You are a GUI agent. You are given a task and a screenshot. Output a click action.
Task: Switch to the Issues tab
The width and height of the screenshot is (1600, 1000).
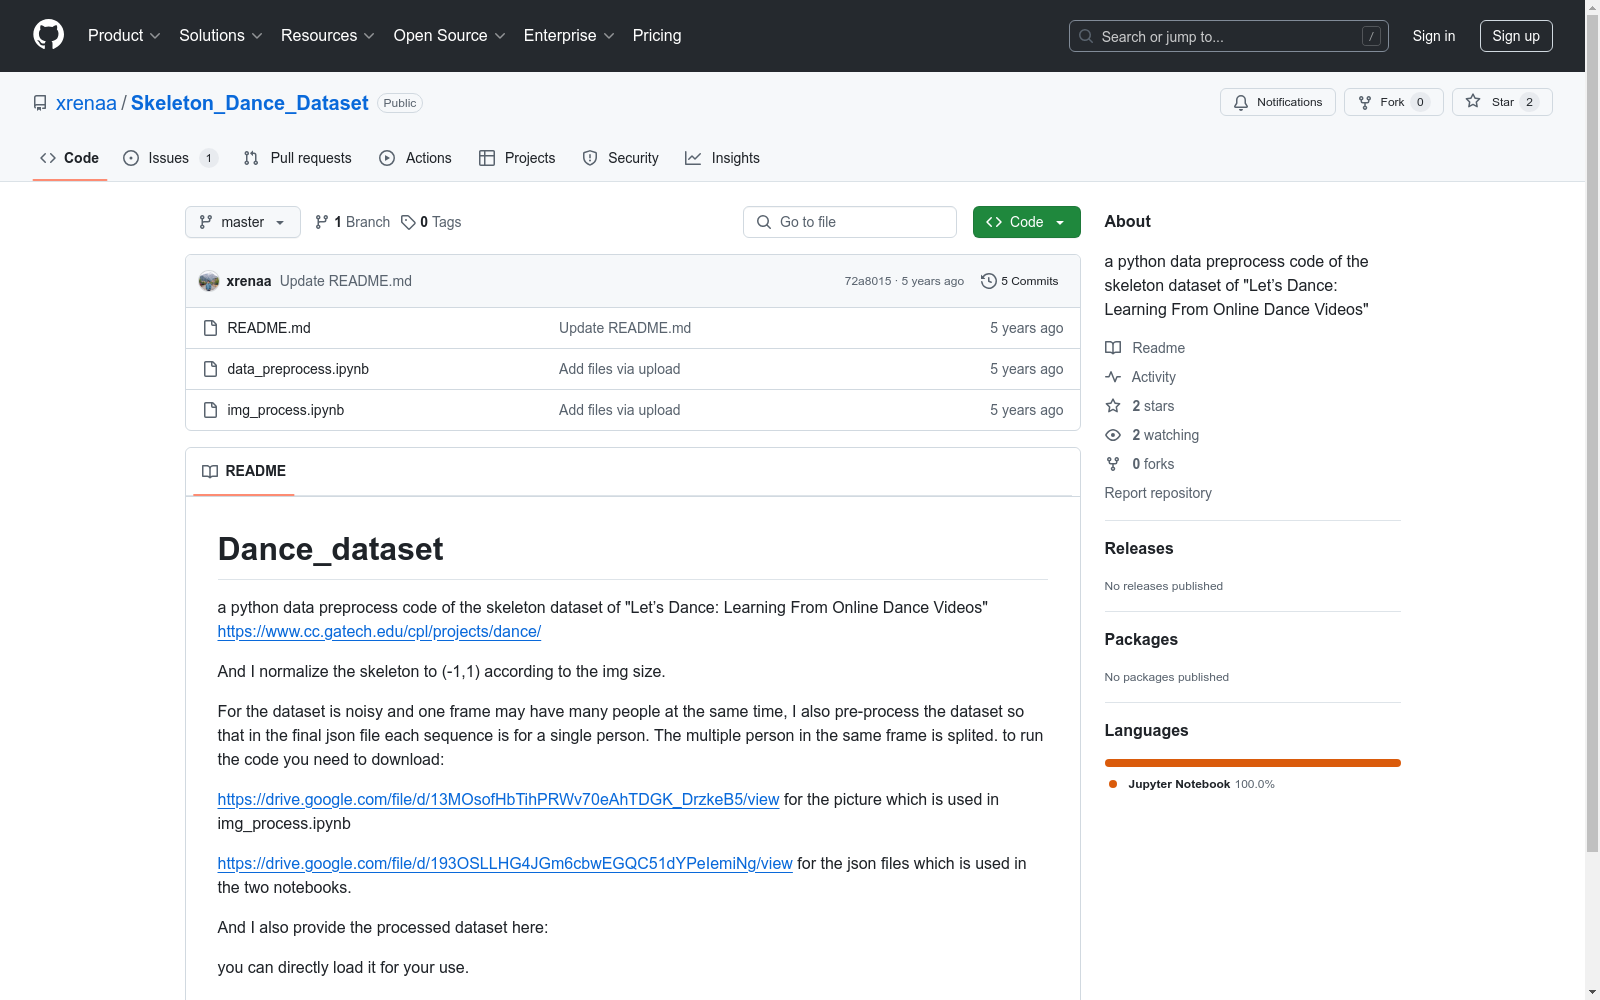(170, 158)
